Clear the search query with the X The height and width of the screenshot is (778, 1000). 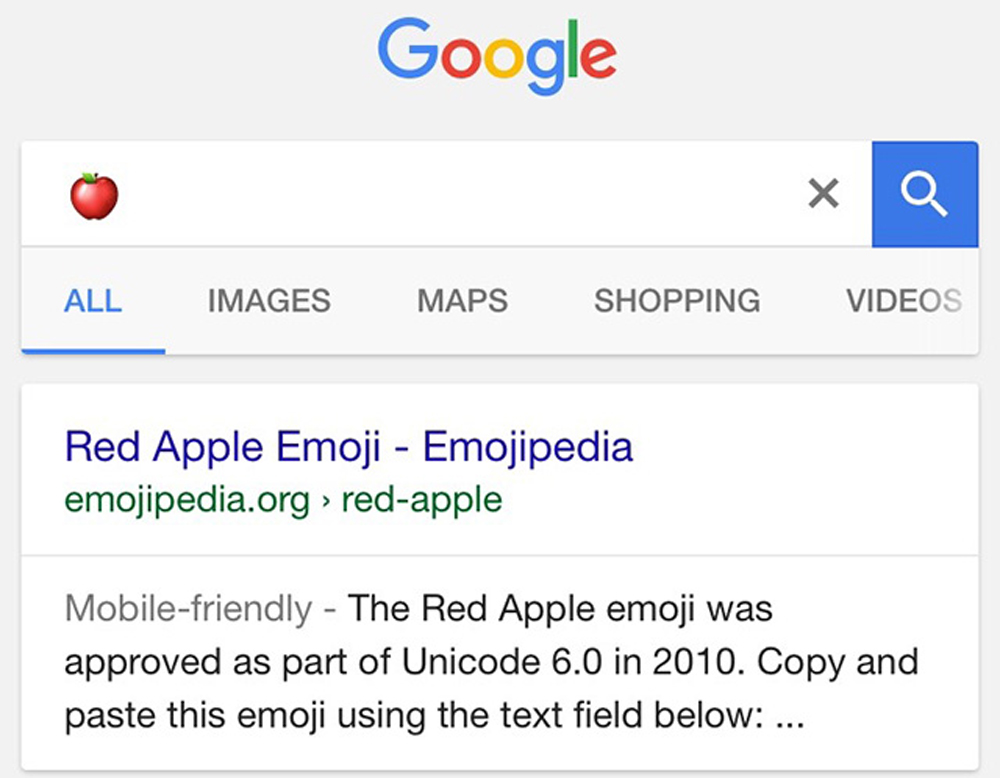(x=823, y=194)
